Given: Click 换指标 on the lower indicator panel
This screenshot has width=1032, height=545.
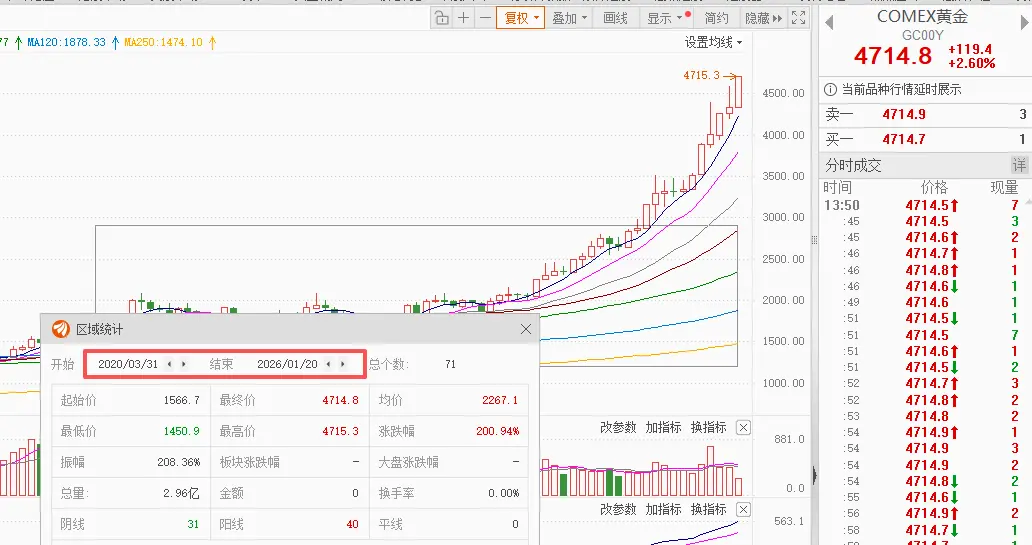Looking at the screenshot, I should pos(709,509).
